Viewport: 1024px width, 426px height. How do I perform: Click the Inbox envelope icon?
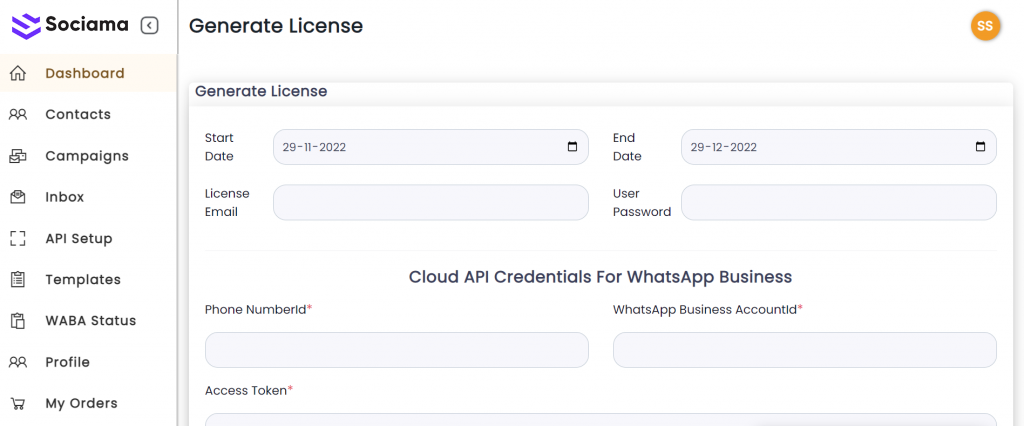click(x=17, y=197)
